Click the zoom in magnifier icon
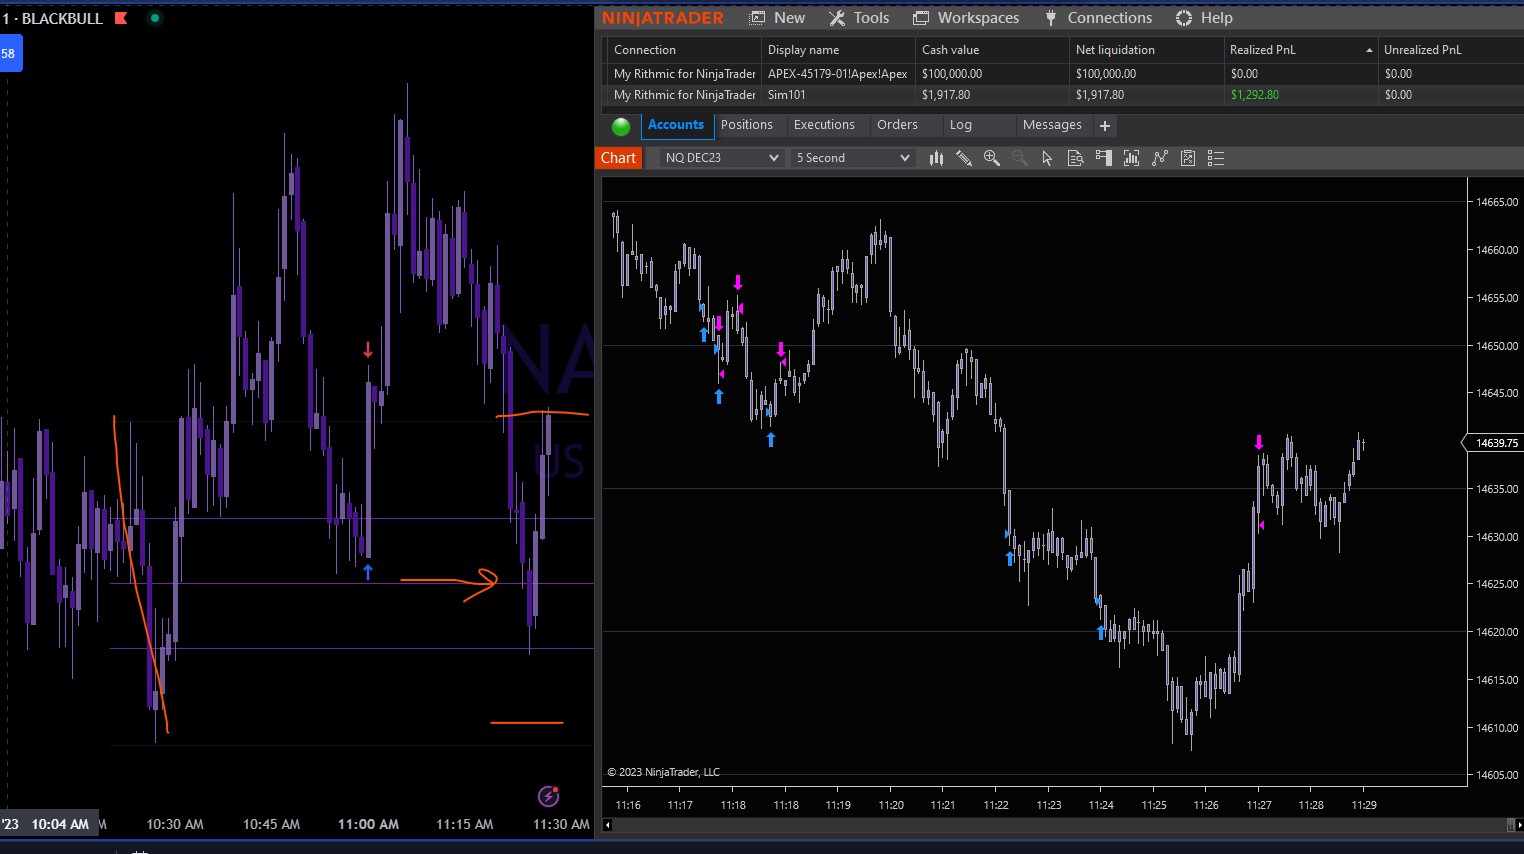The image size is (1524, 854). pos(992,158)
